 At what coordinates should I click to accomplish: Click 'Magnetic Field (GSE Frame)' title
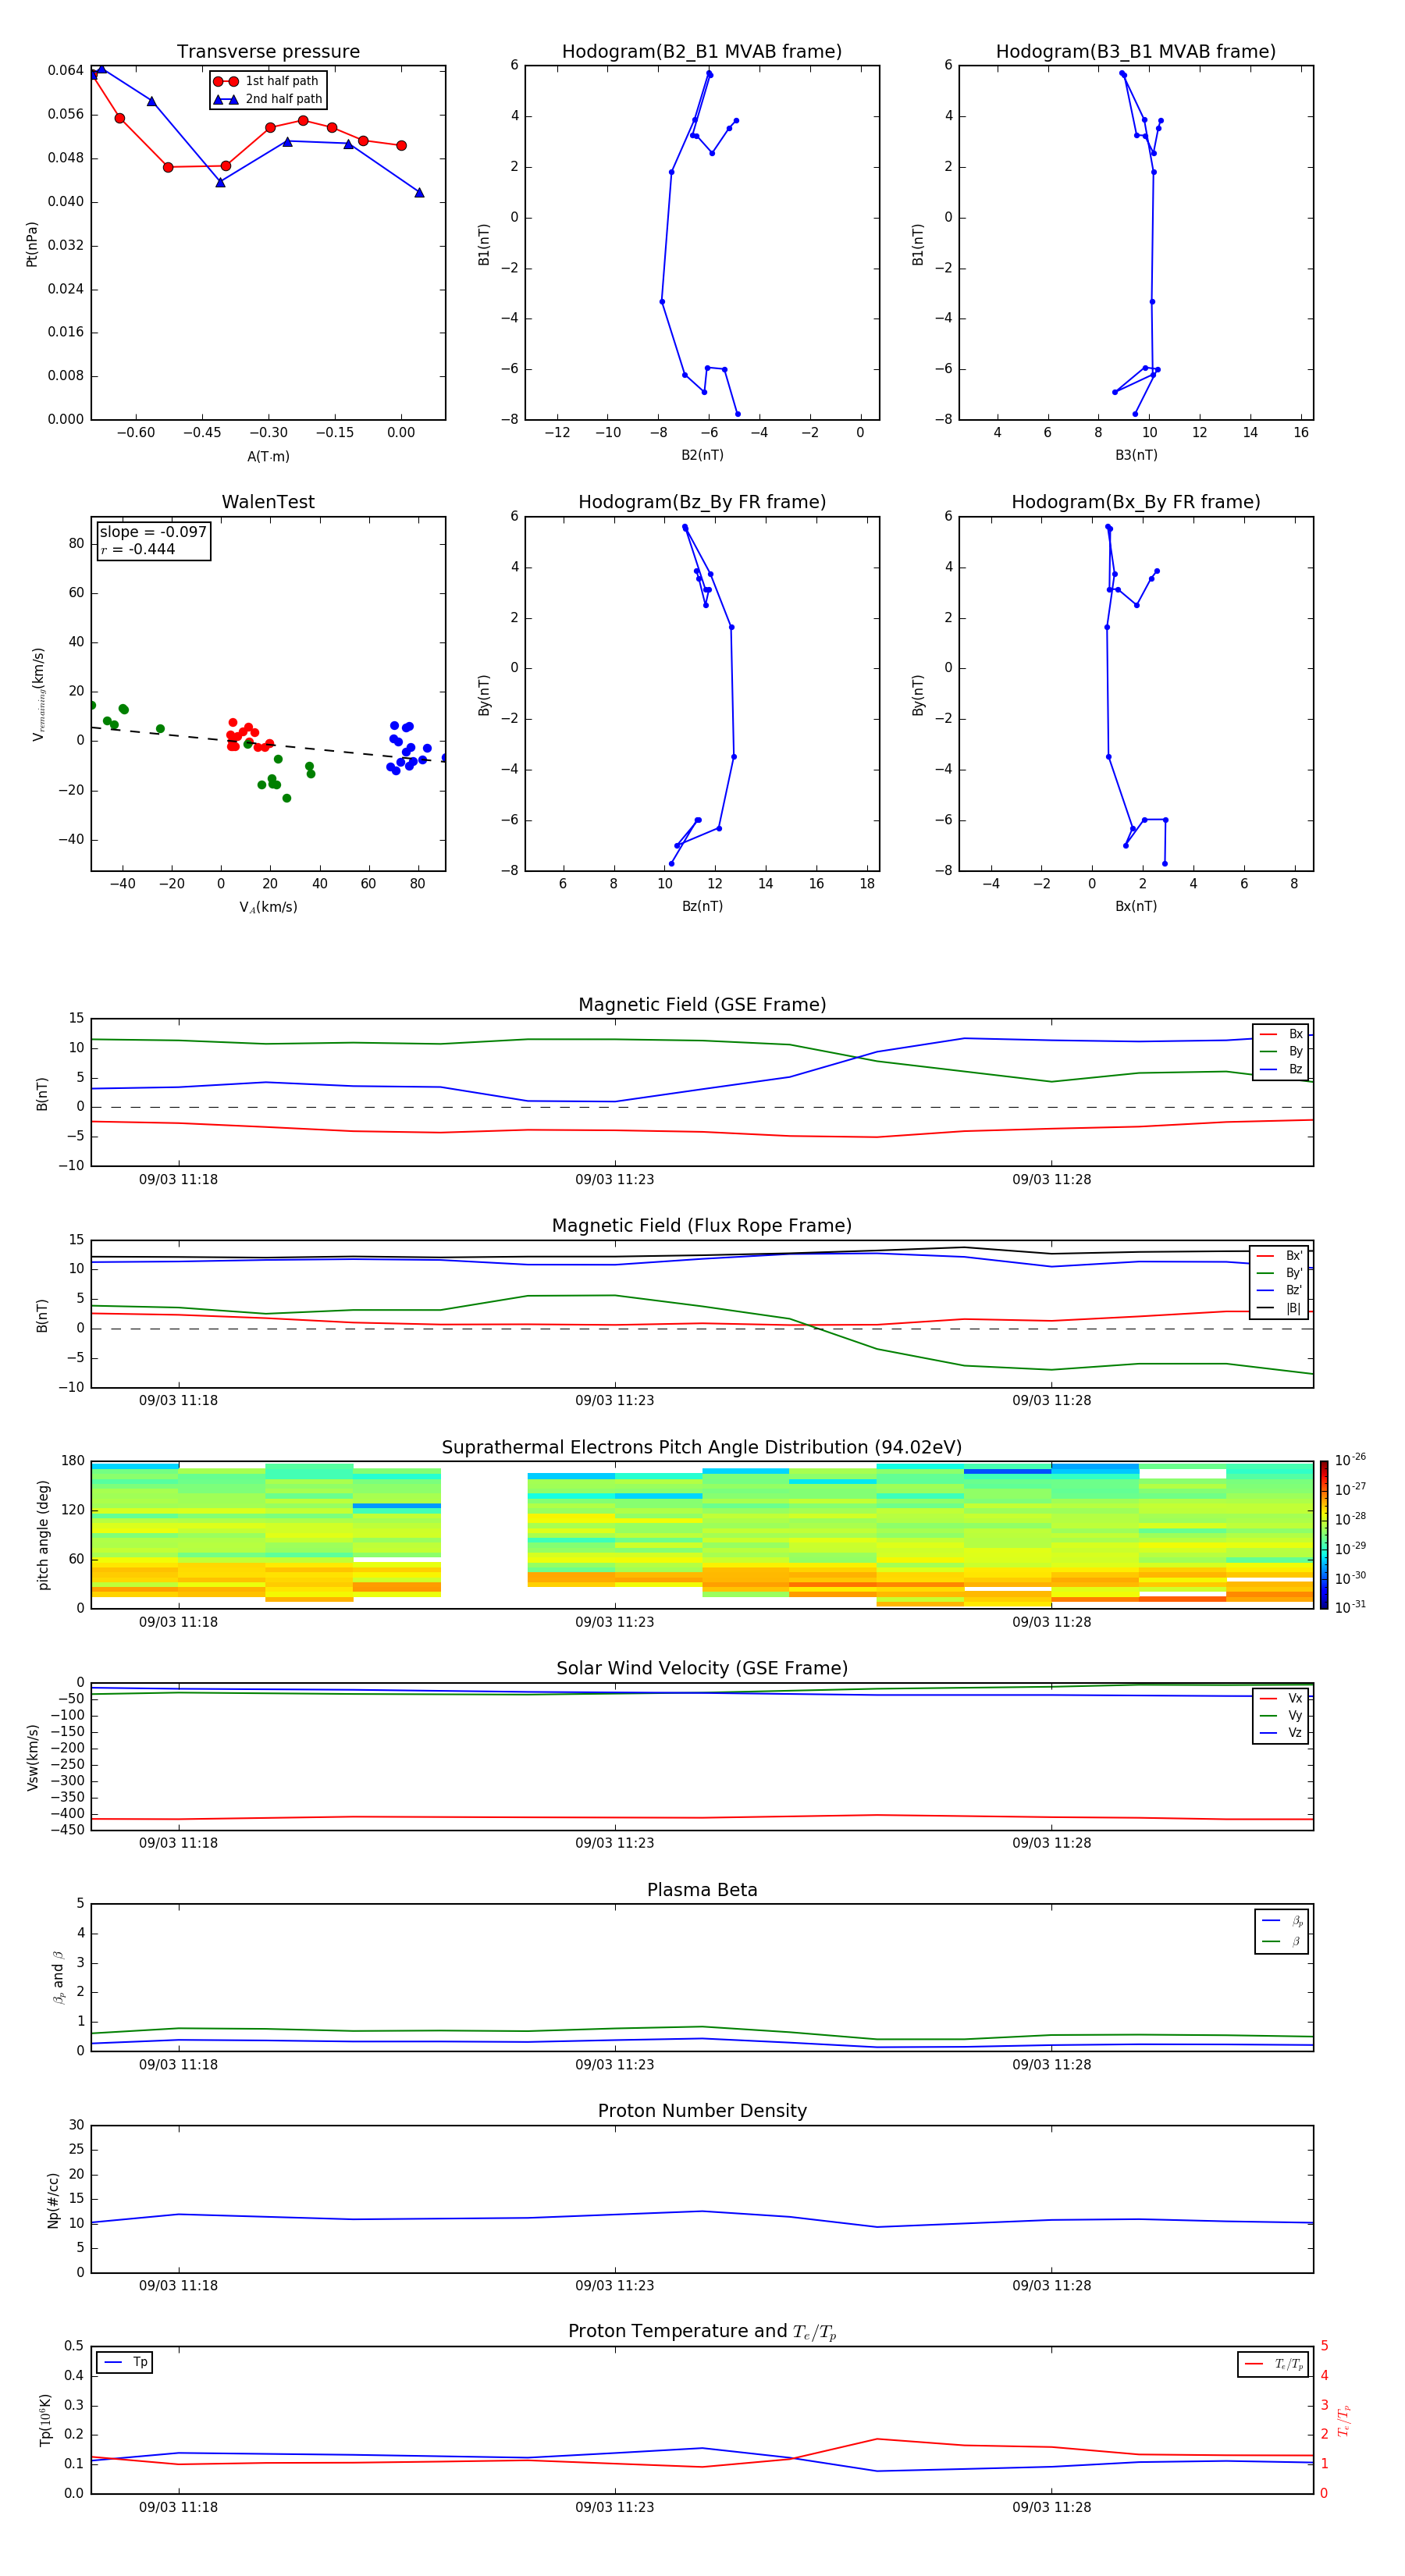click(x=702, y=1005)
